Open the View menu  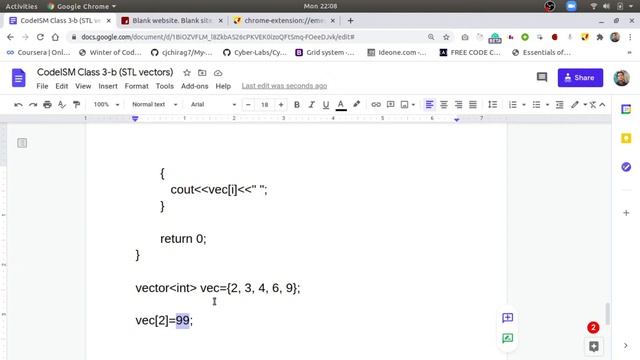[x=83, y=86]
